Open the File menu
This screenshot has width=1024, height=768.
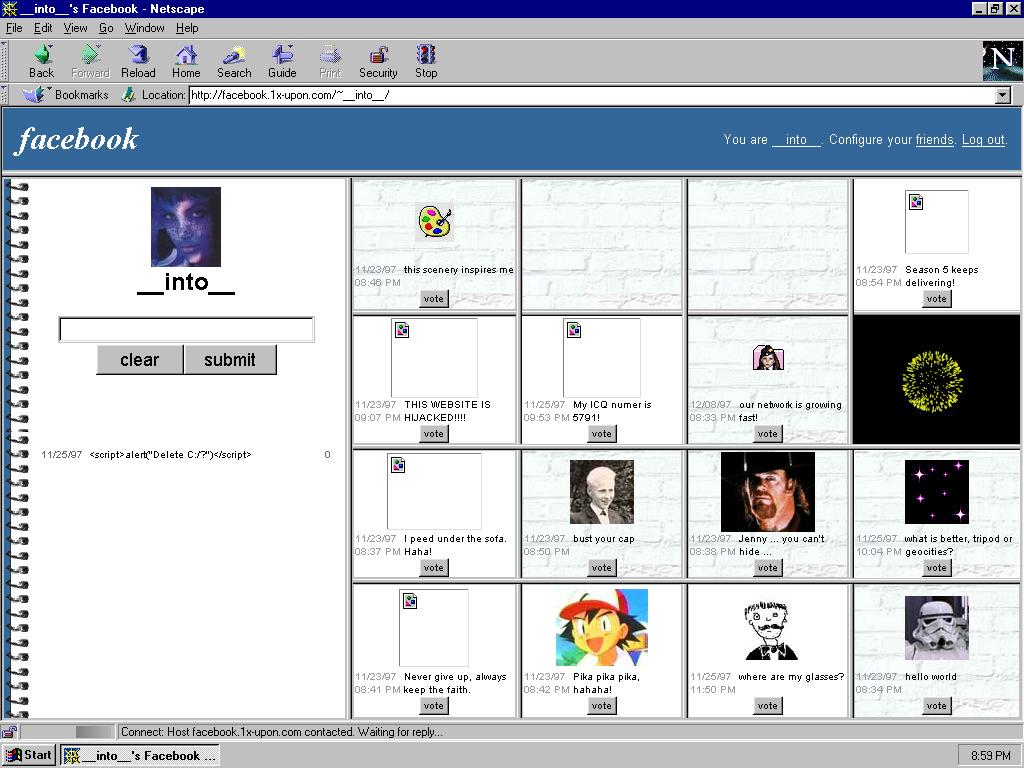point(14,28)
